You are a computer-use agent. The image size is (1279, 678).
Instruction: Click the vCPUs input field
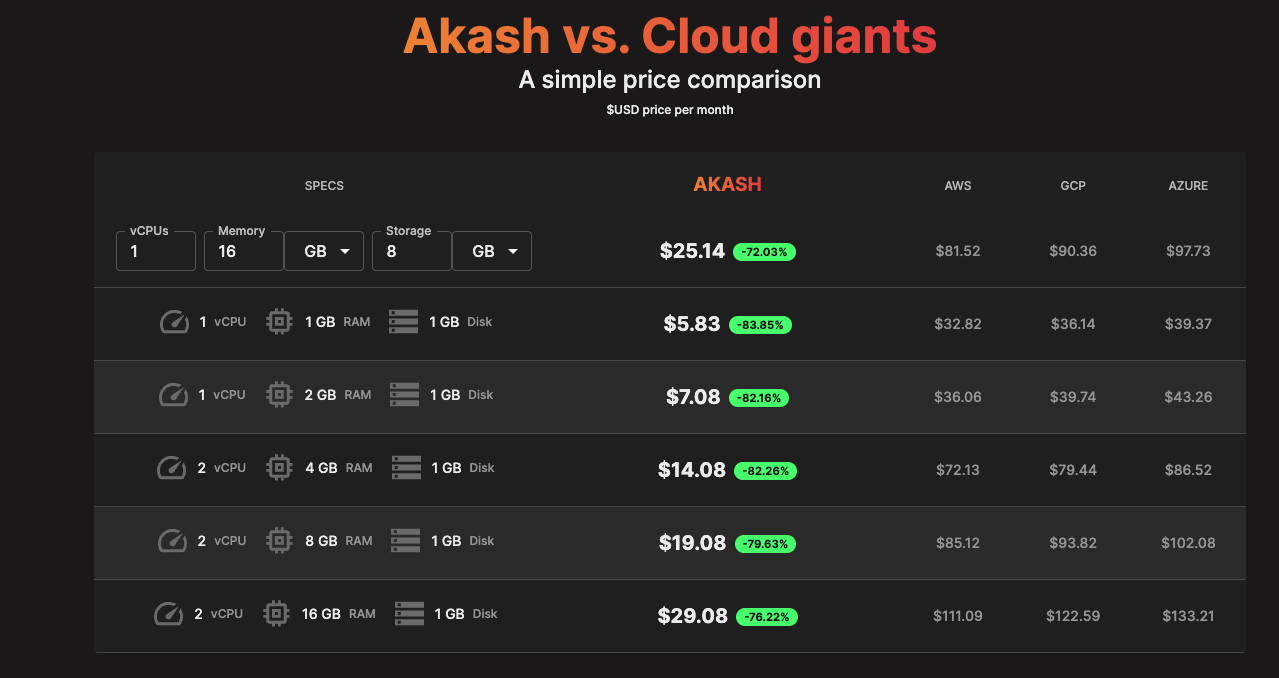[156, 251]
